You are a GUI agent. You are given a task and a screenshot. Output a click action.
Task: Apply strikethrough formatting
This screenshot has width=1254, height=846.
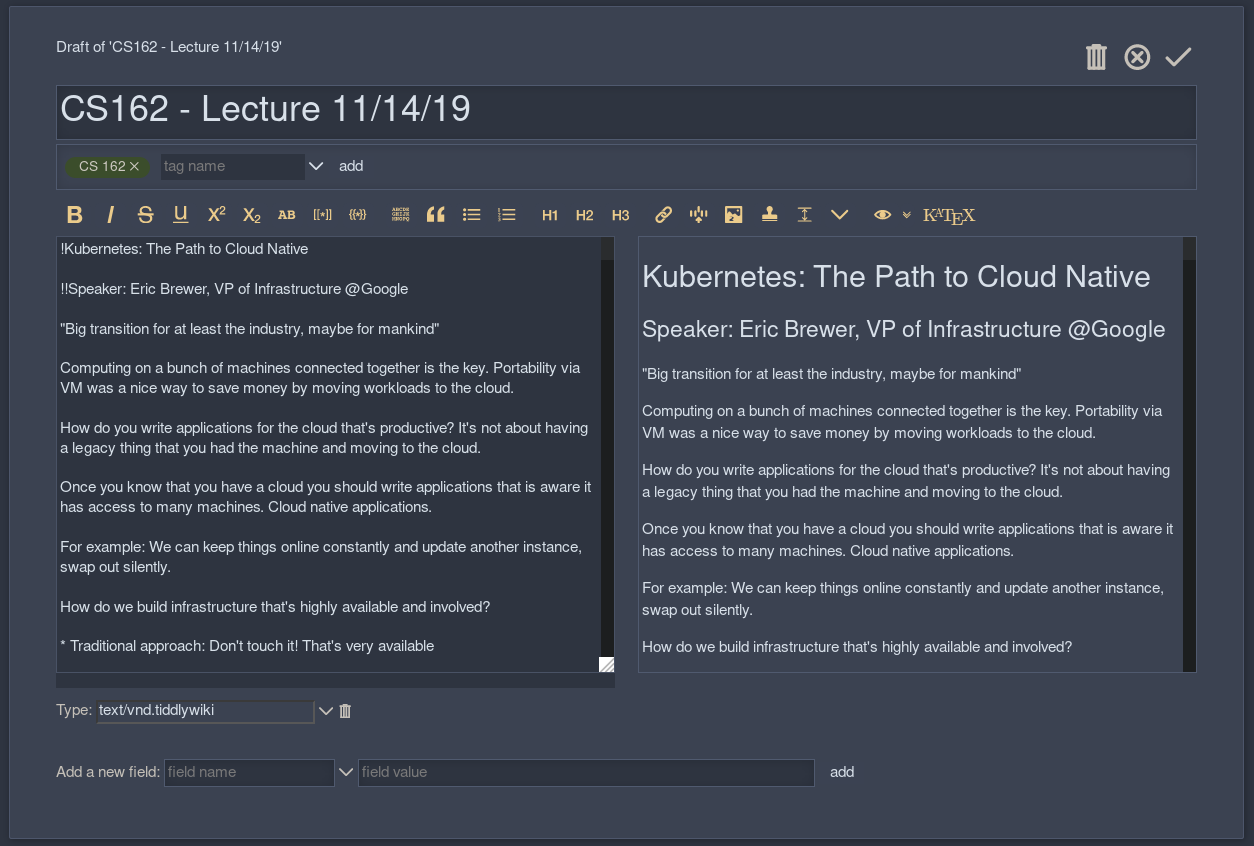(145, 214)
